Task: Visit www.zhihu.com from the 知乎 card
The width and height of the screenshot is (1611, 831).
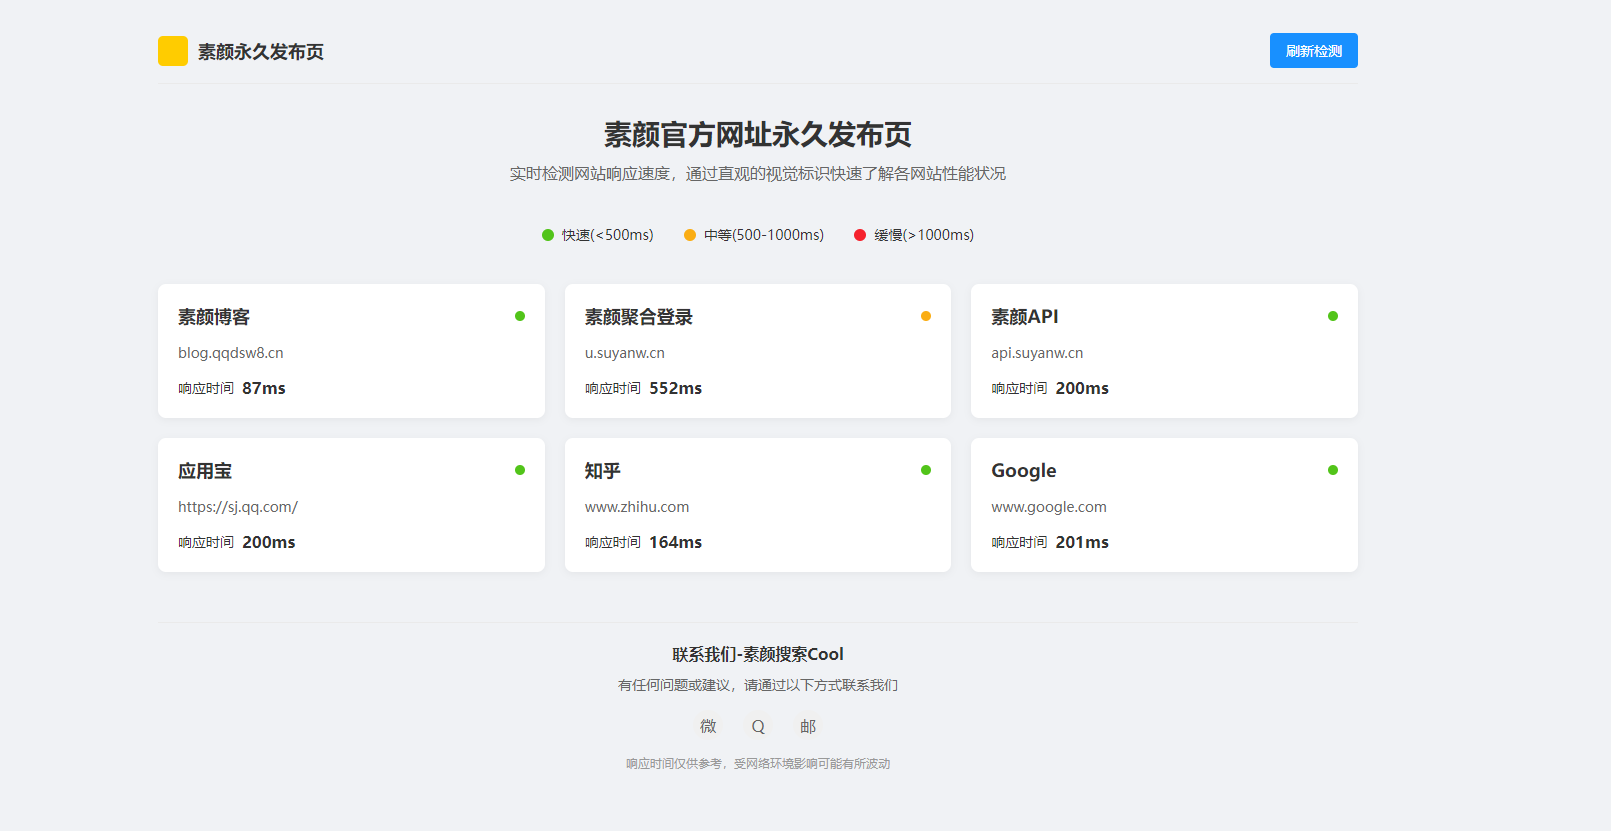Action: coord(637,507)
